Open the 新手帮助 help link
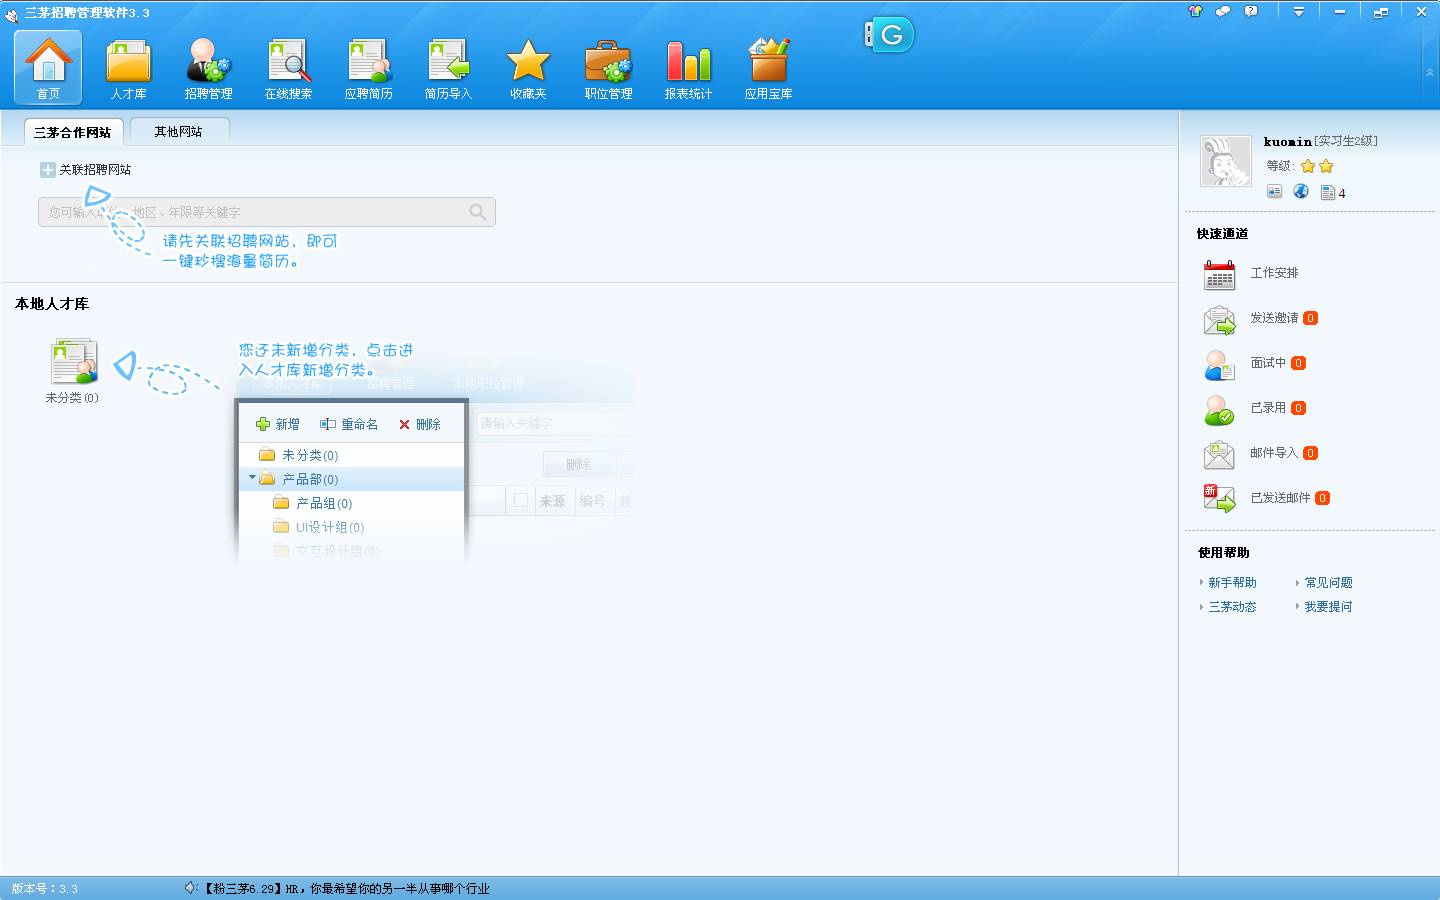The image size is (1440, 900). 1231,583
